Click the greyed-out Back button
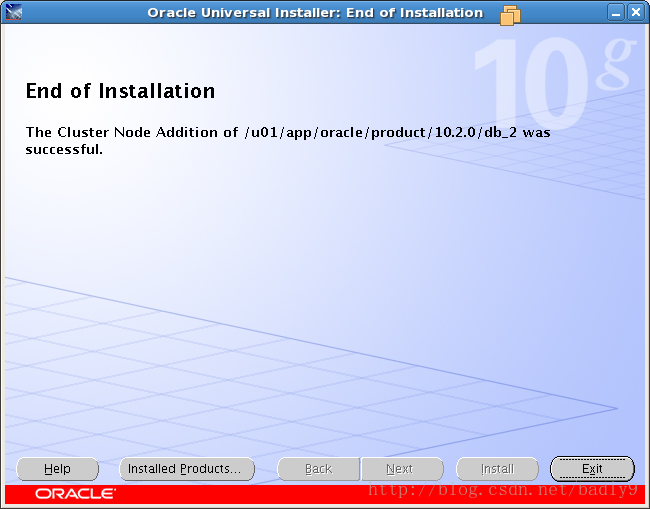The height and width of the screenshot is (509, 650). click(x=318, y=469)
